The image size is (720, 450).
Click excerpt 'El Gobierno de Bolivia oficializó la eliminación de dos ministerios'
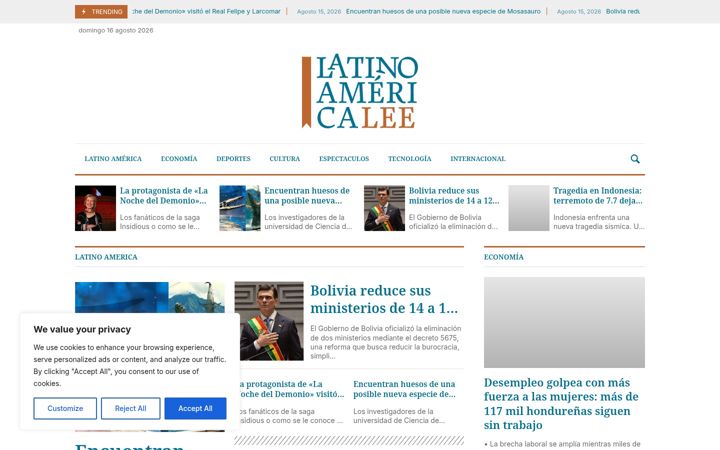(385, 342)
